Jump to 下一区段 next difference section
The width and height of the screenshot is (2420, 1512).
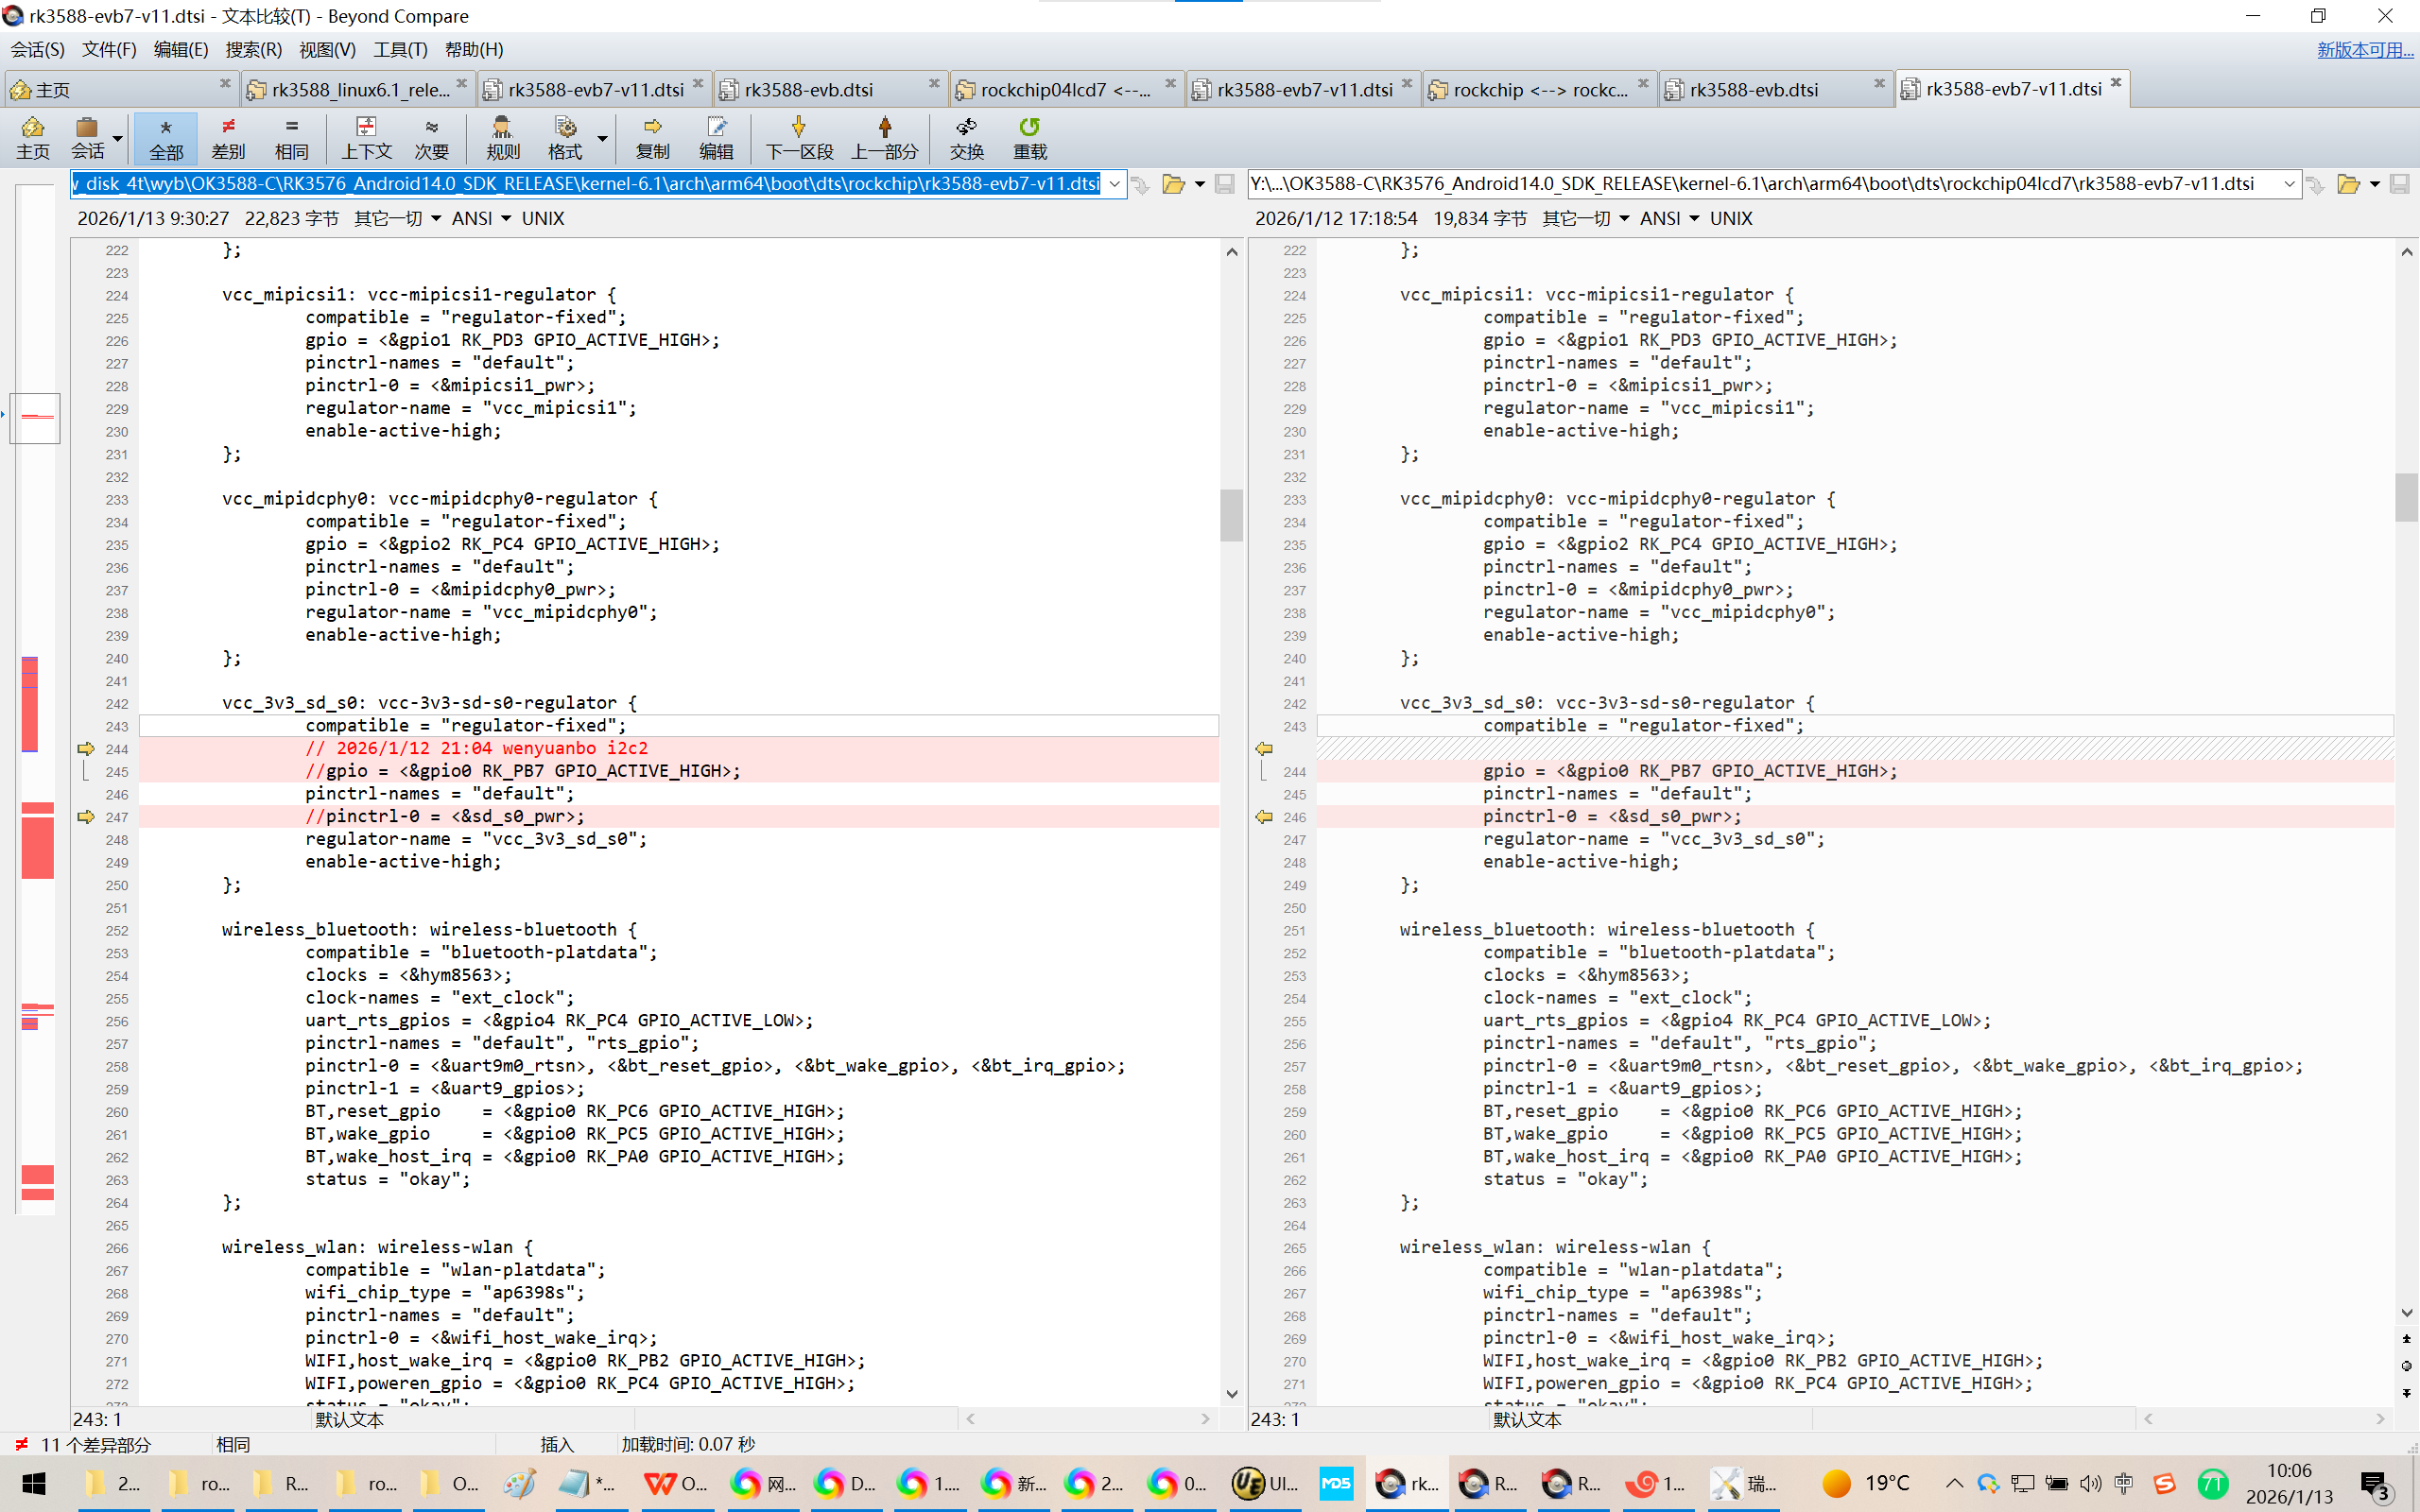tap(798, 137)
